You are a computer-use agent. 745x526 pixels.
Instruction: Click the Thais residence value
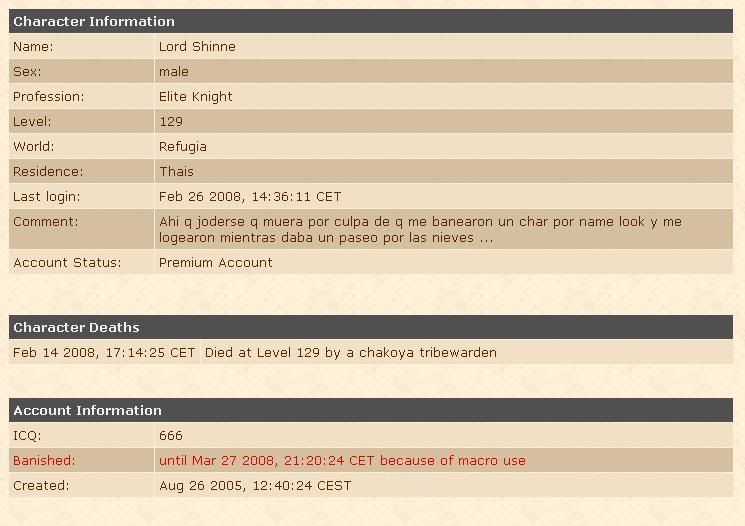click(x=176, y=172)
